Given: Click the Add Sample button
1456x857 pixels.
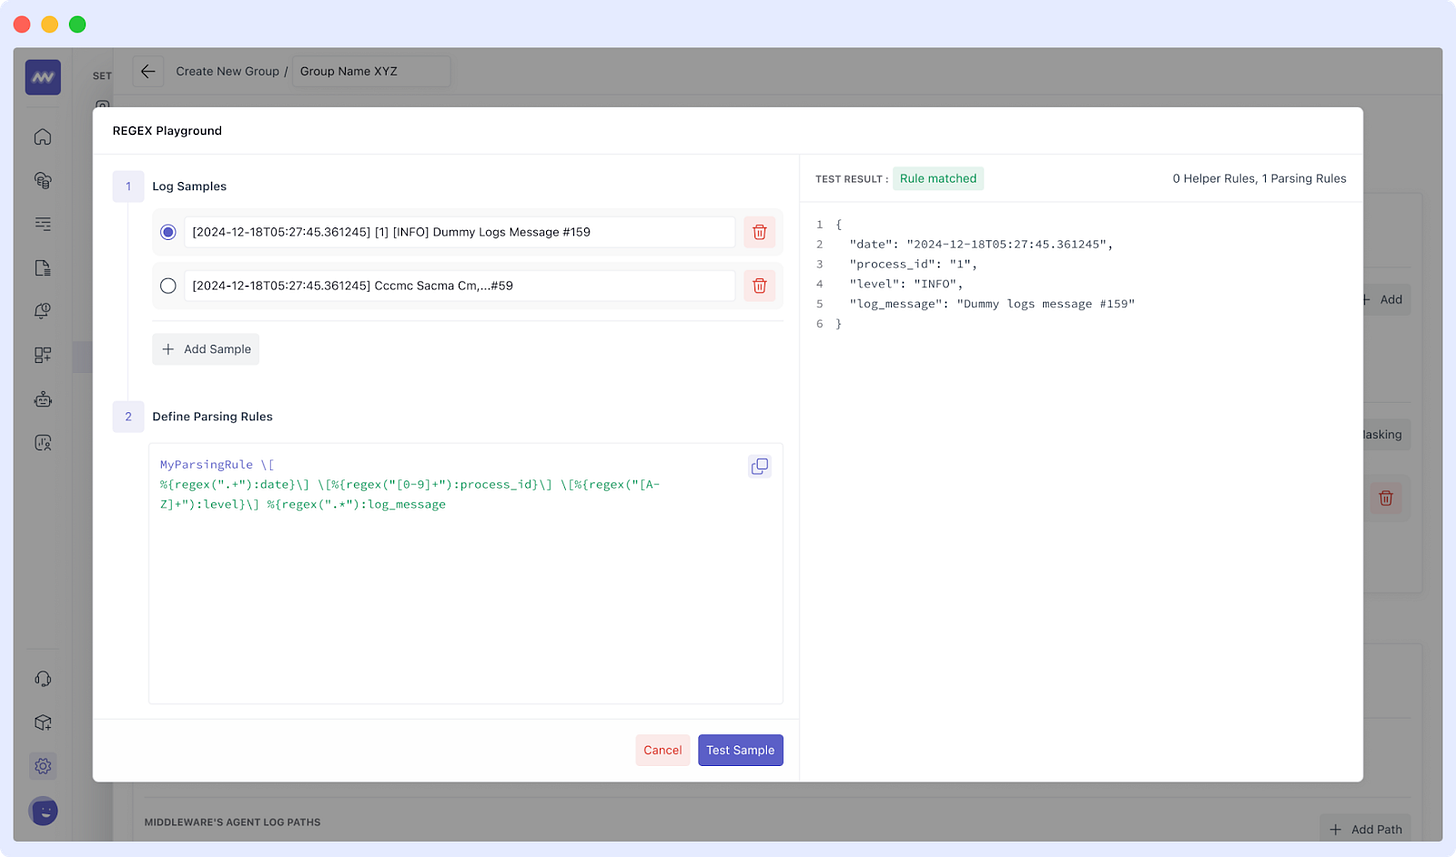Looking at the screenshot, I should coord(206,349).
